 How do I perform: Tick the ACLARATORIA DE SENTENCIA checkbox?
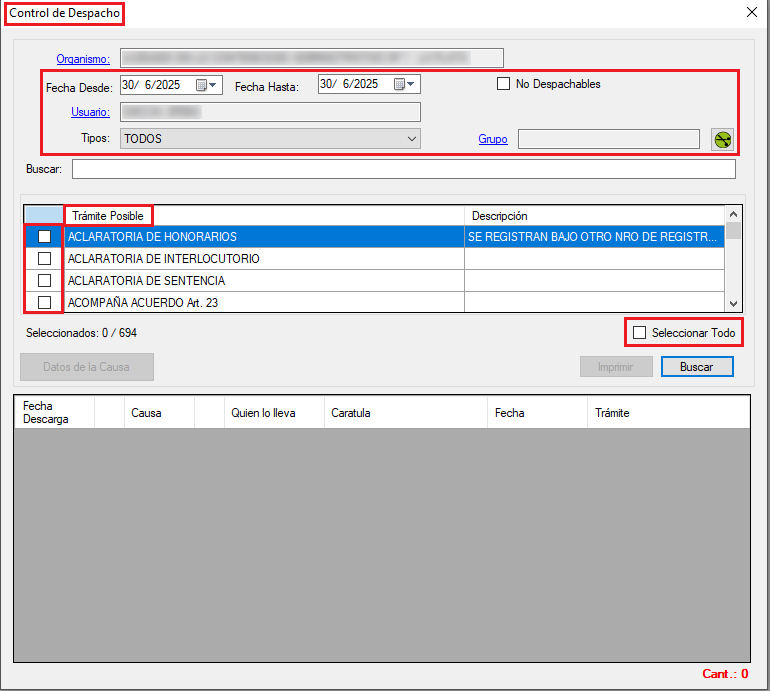click(44, 281)
